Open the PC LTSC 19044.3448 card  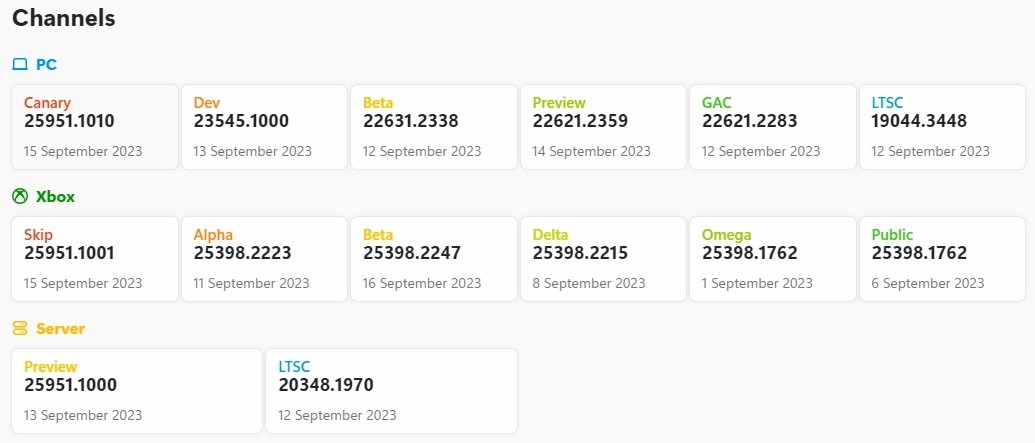coord(942,127)
